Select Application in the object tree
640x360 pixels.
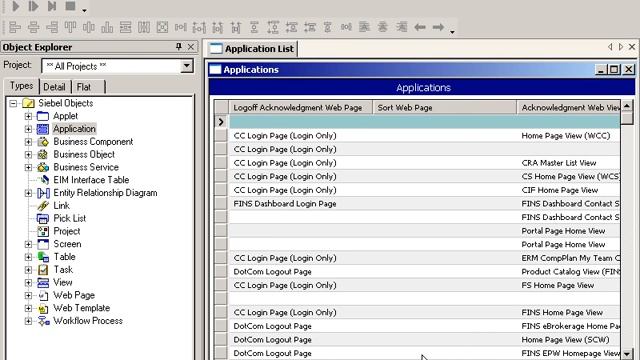click(74, 129)
